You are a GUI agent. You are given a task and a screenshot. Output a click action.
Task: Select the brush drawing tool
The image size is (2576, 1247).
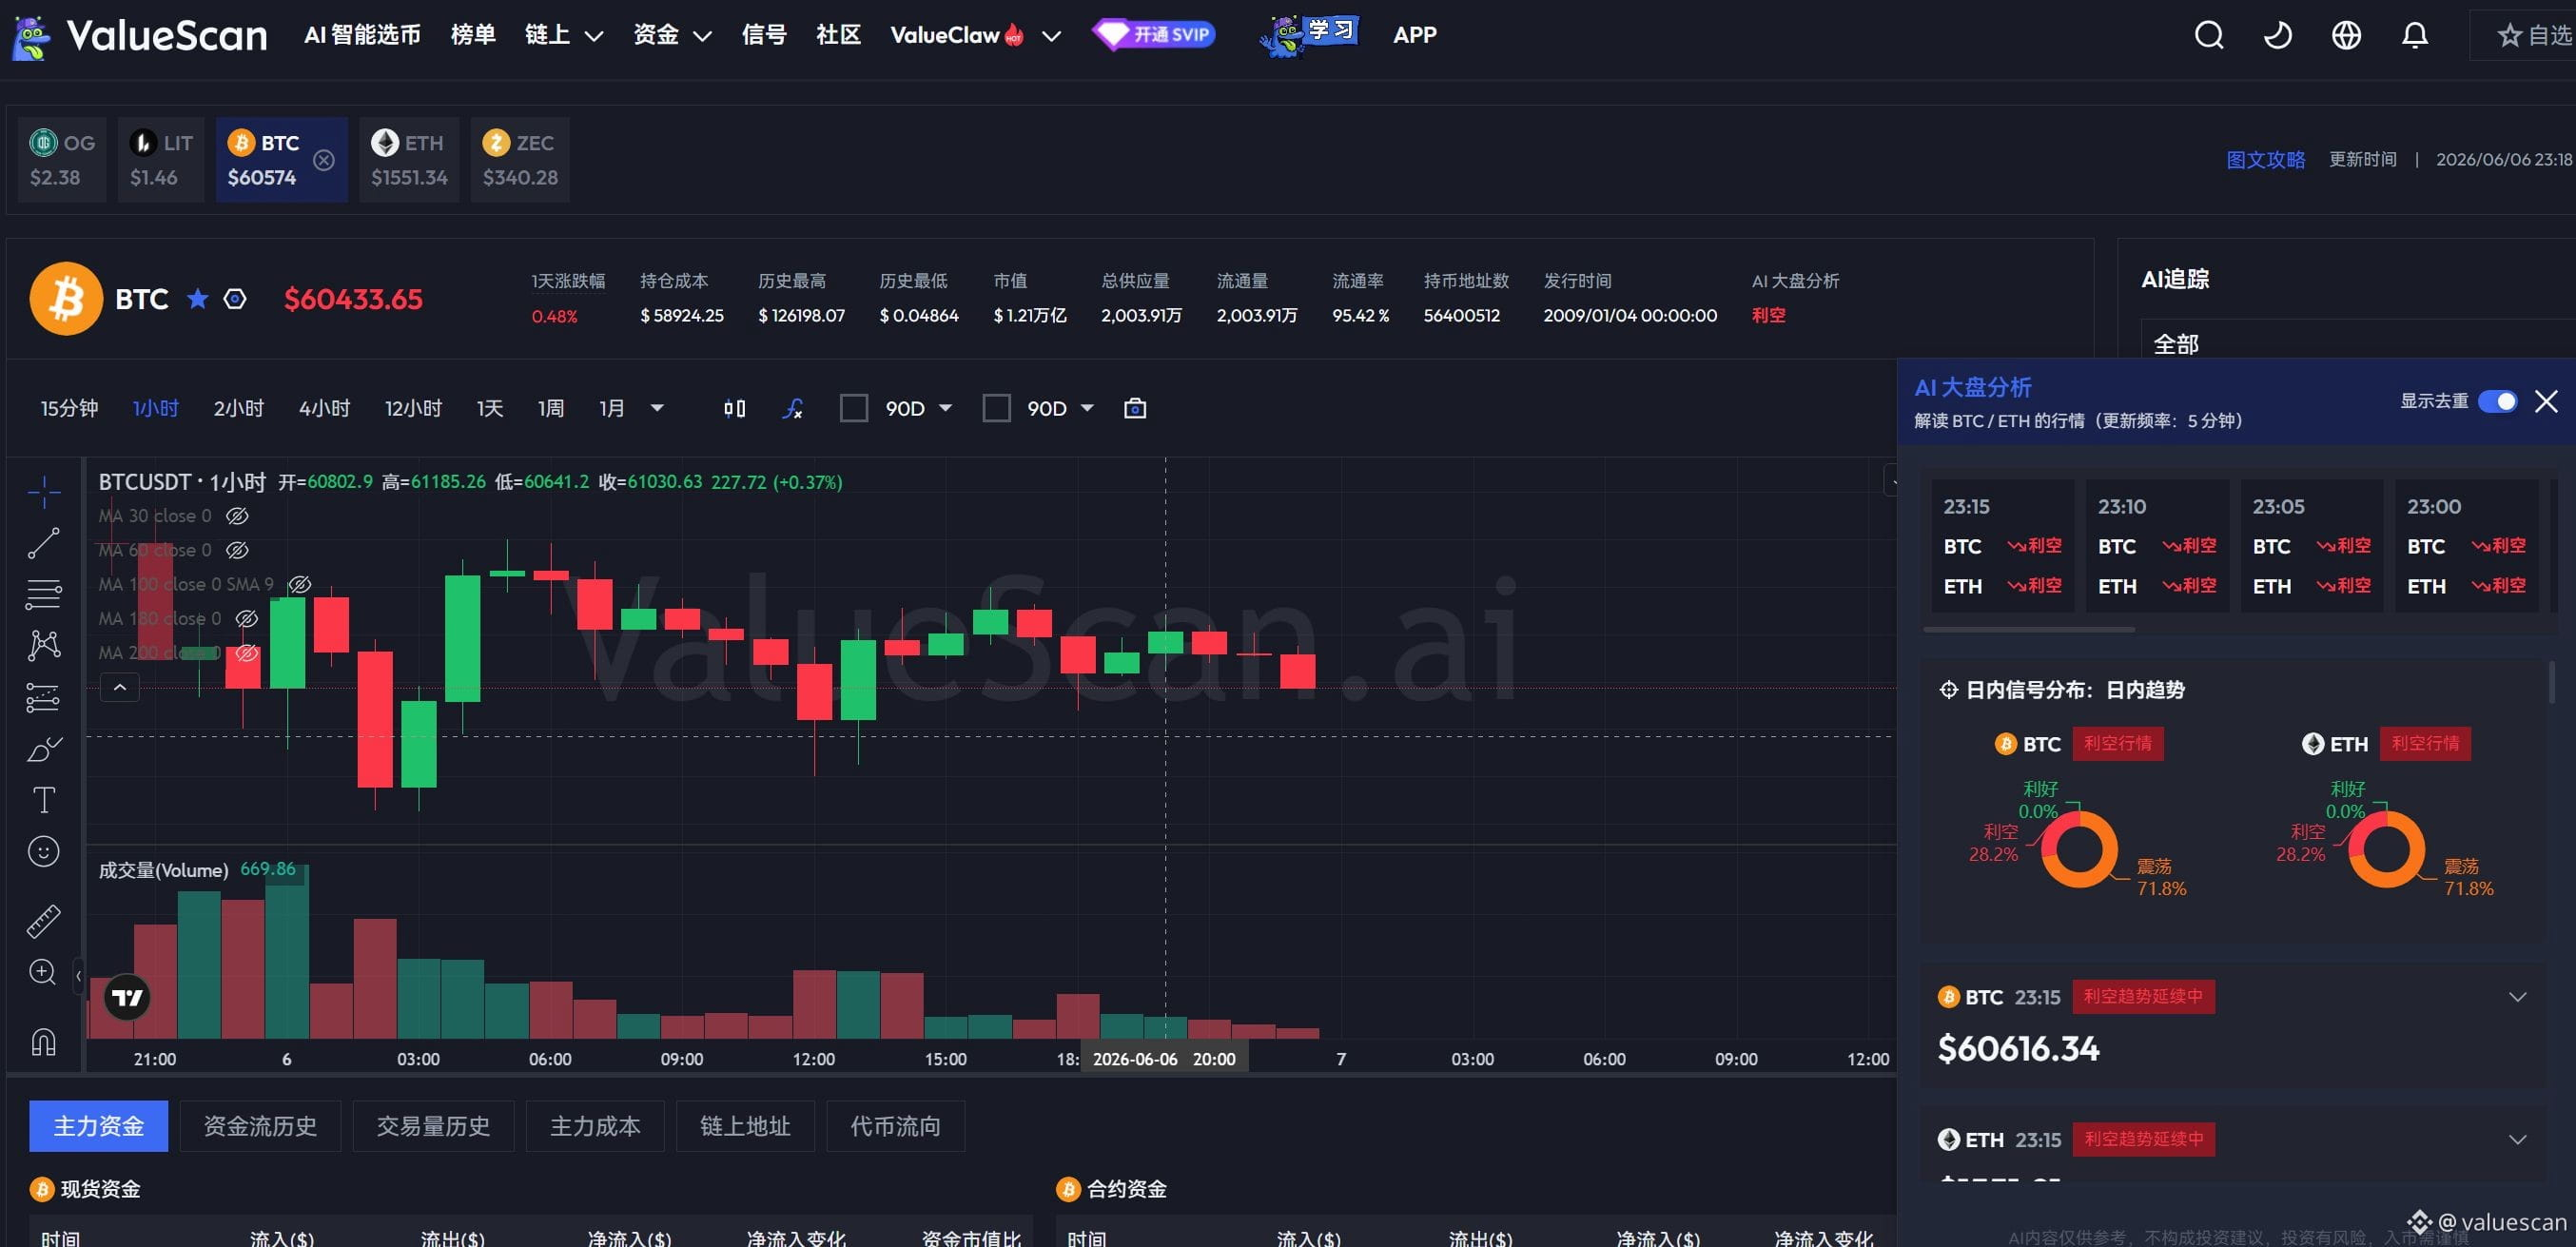tap(43, 749)
